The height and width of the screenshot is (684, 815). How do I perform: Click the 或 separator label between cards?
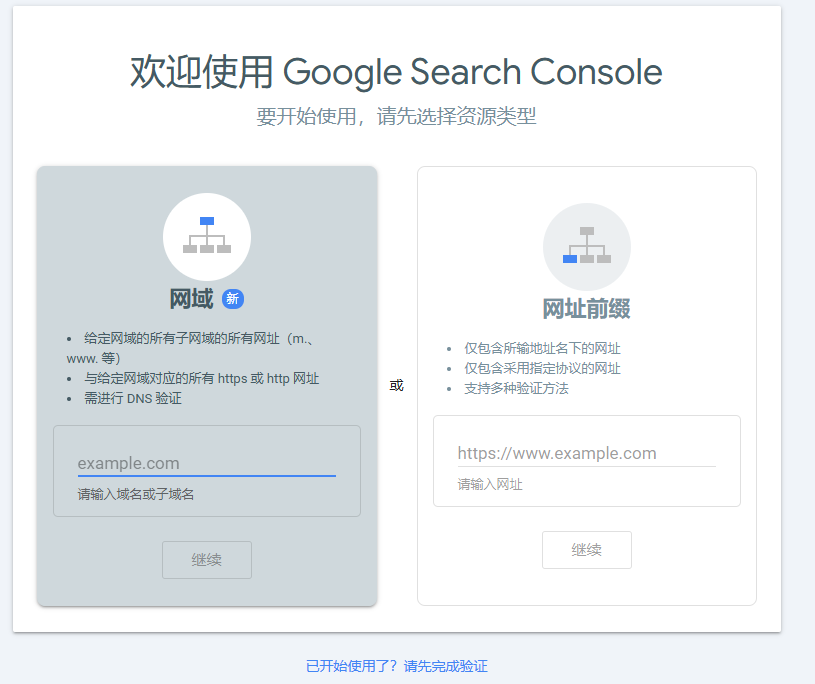[397, 385]
